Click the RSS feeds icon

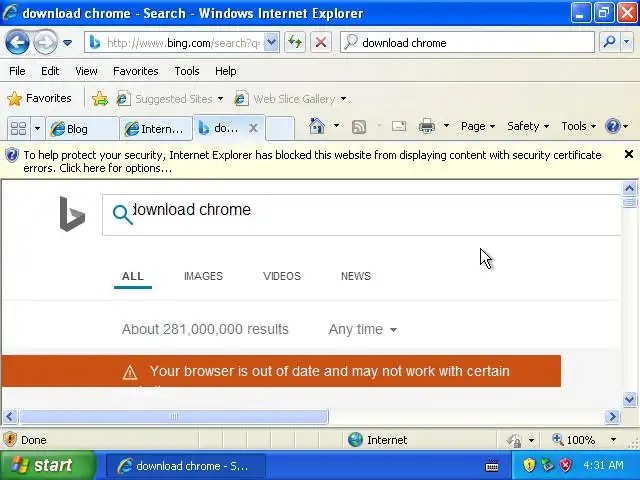click(x=359, y=127)
